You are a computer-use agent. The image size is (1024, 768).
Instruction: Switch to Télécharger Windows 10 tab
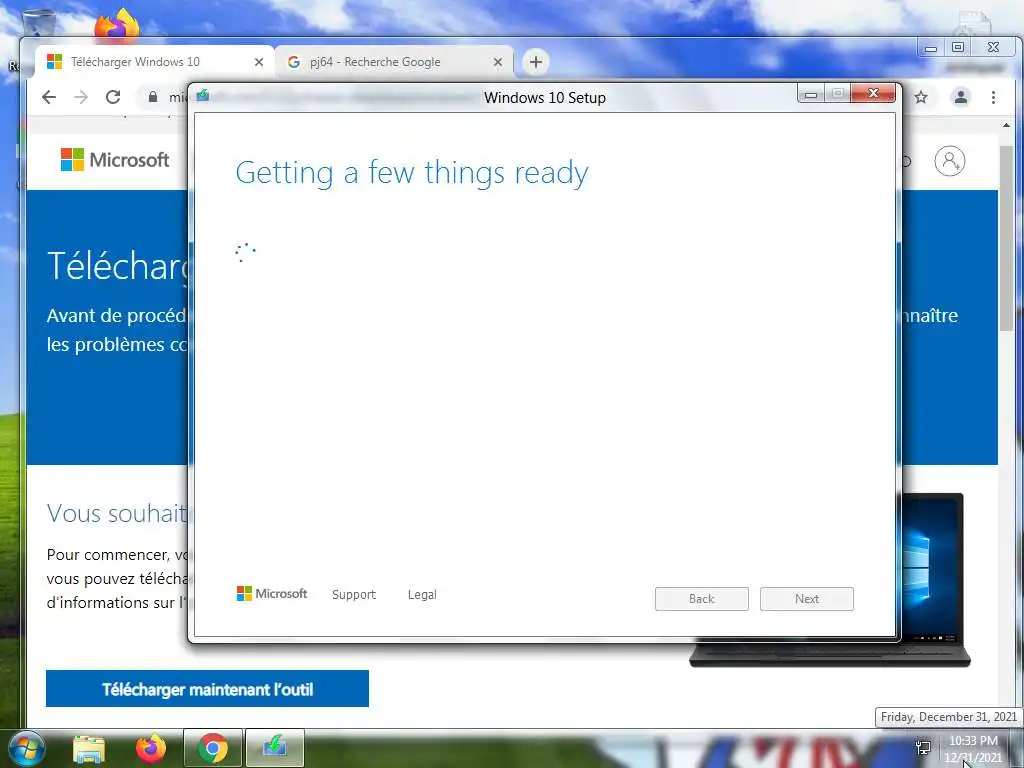(x=155, y=62)
